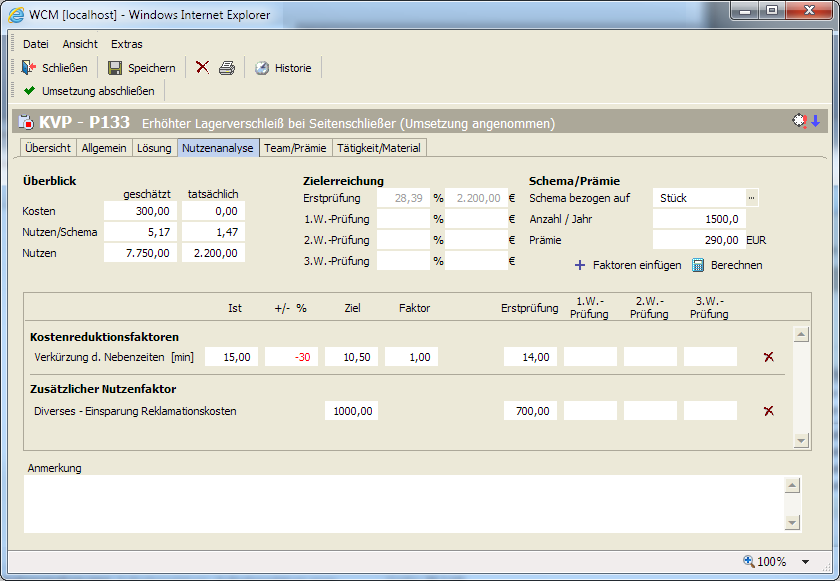Screen dimensions: 840x581
Task: Click the printer icon in toolbar
Action: tap(227, 68)
